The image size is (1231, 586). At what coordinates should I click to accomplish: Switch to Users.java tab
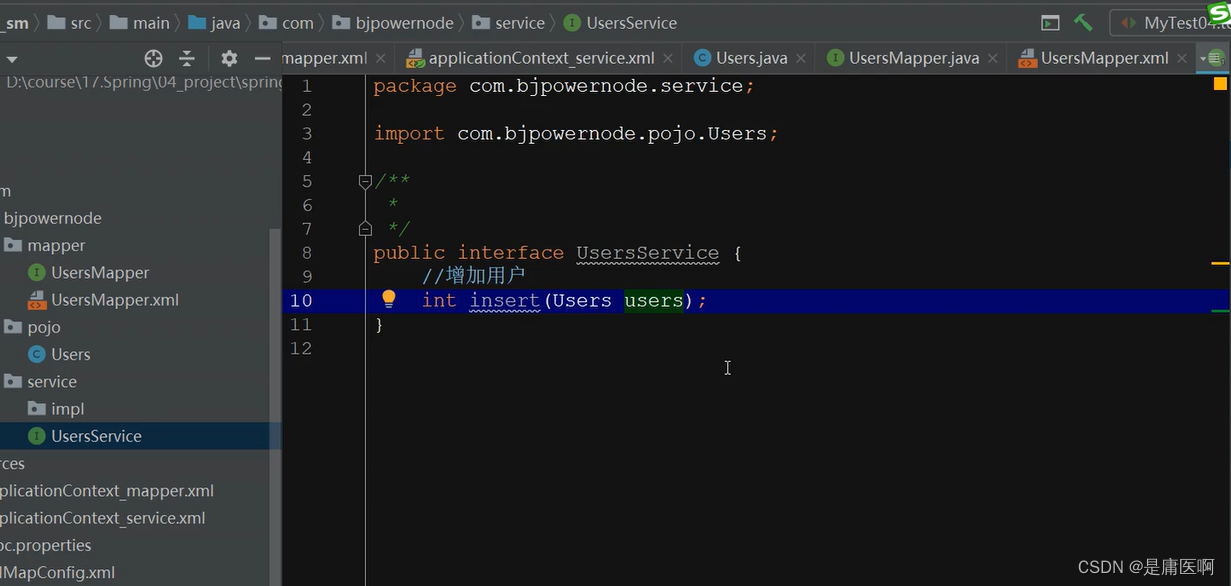[x=751, y=58]
